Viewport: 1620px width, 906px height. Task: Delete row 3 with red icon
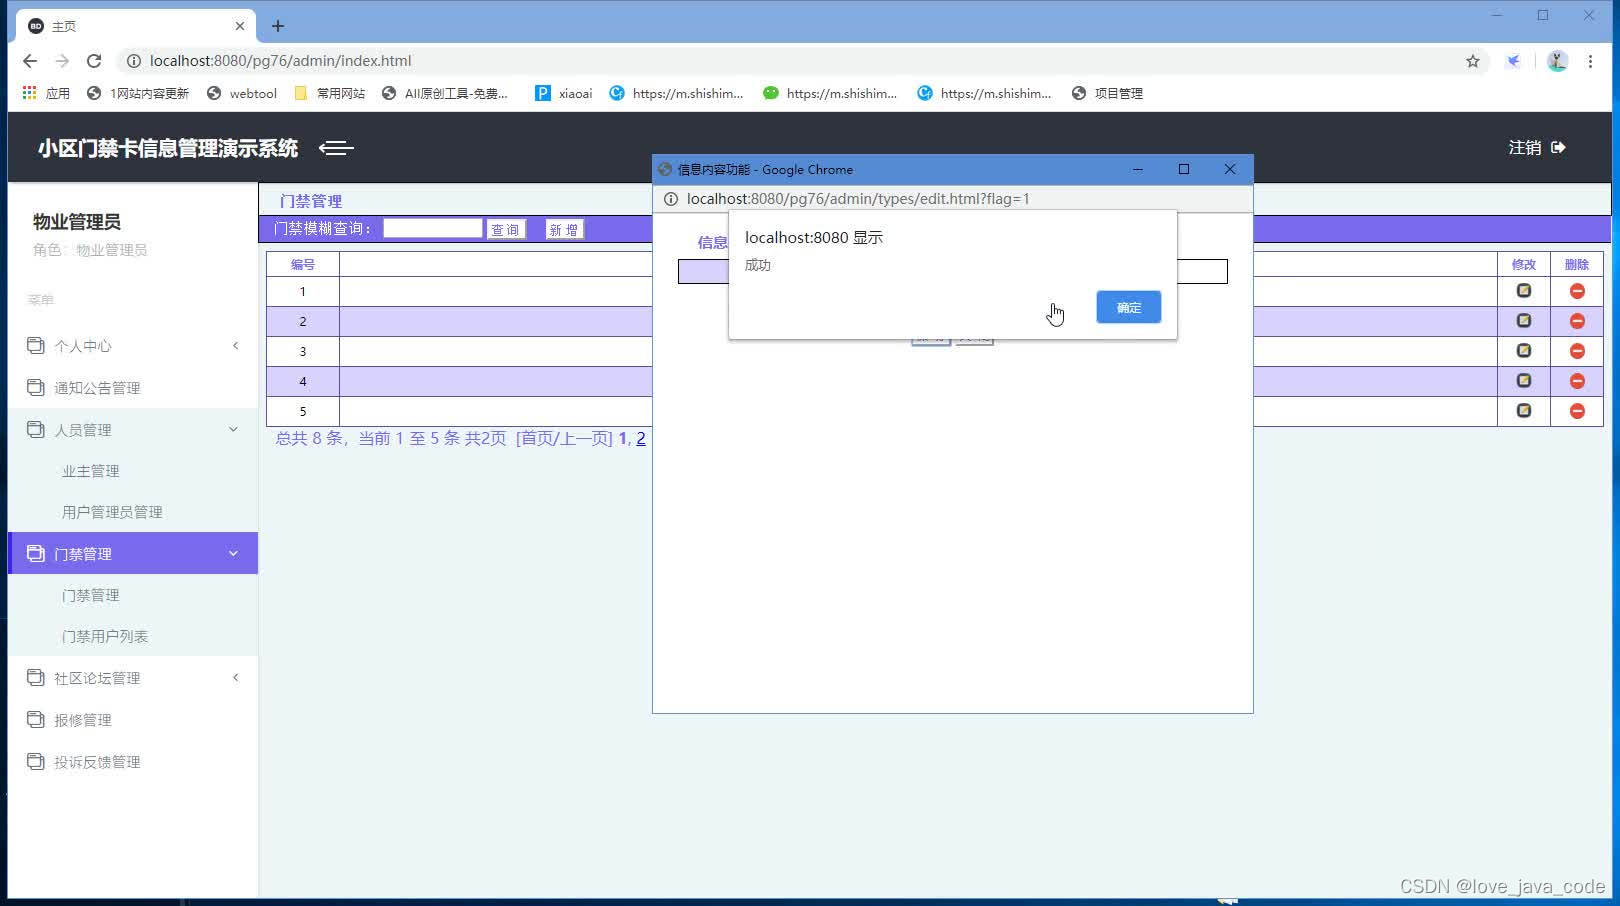pyautogui.click(x=1577, y=351)
